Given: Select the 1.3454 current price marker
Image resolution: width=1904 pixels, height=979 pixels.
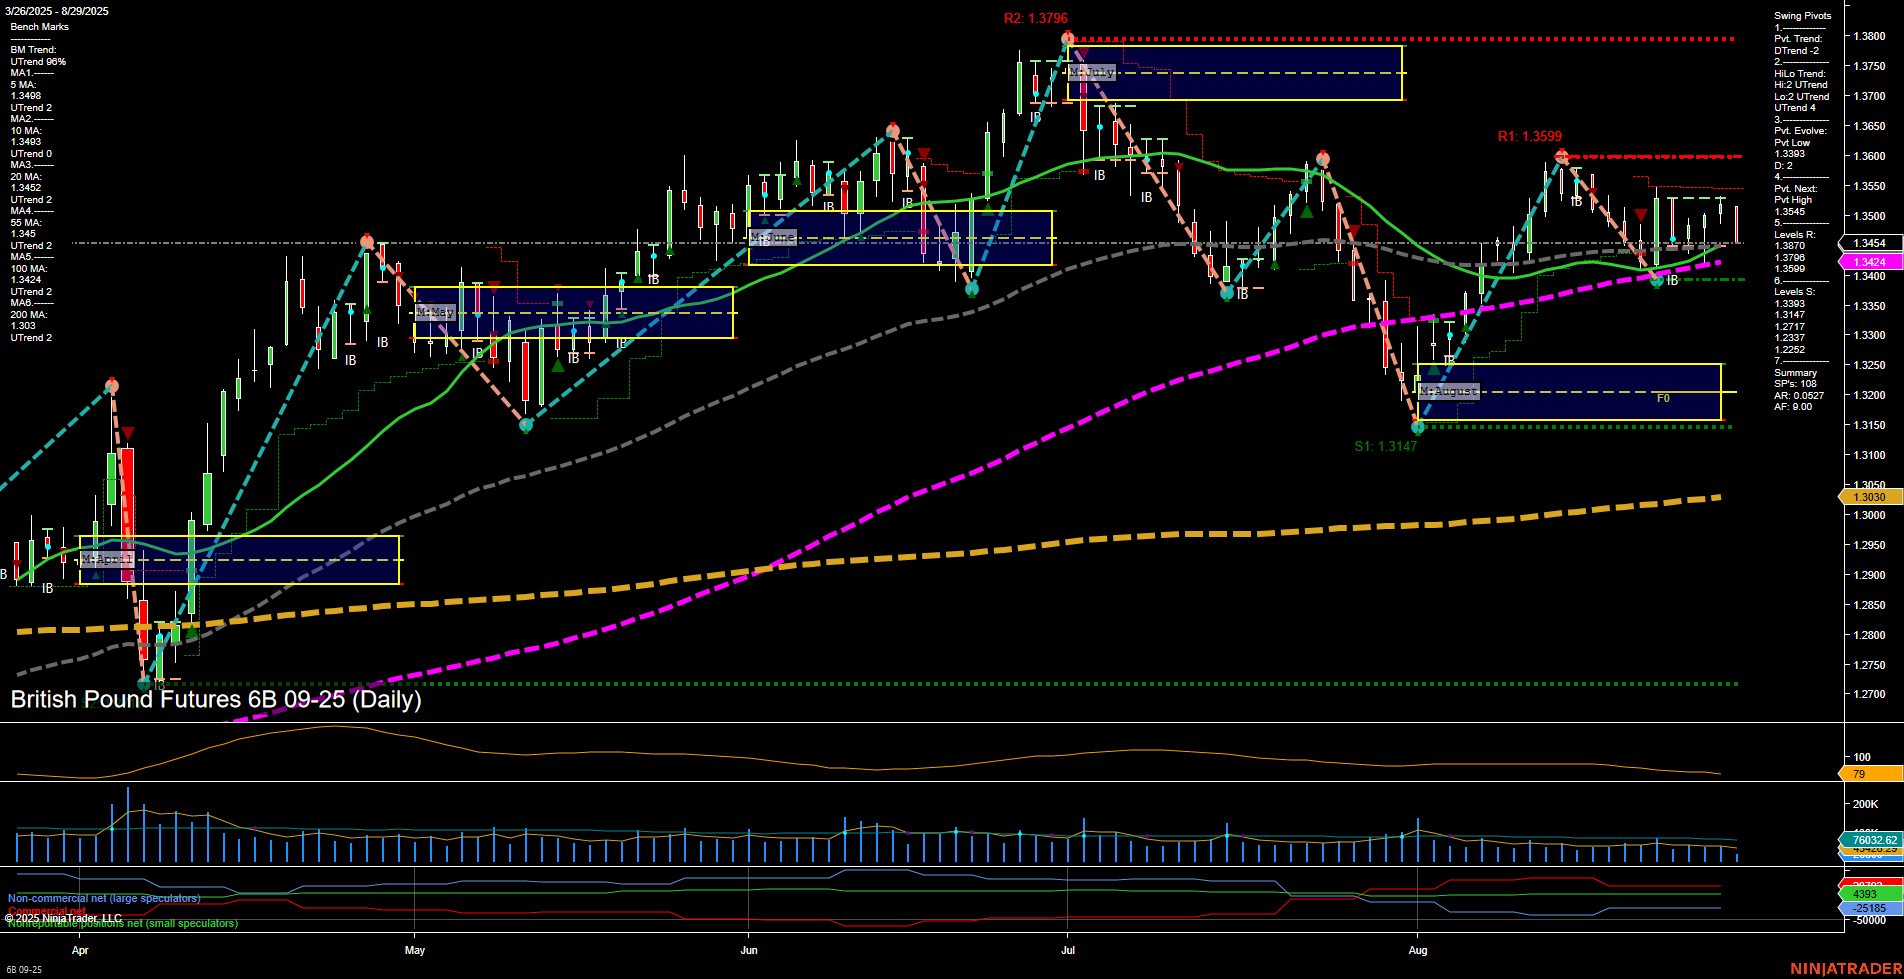Looking at the screenshot, I should click(x=1869, y=243).
